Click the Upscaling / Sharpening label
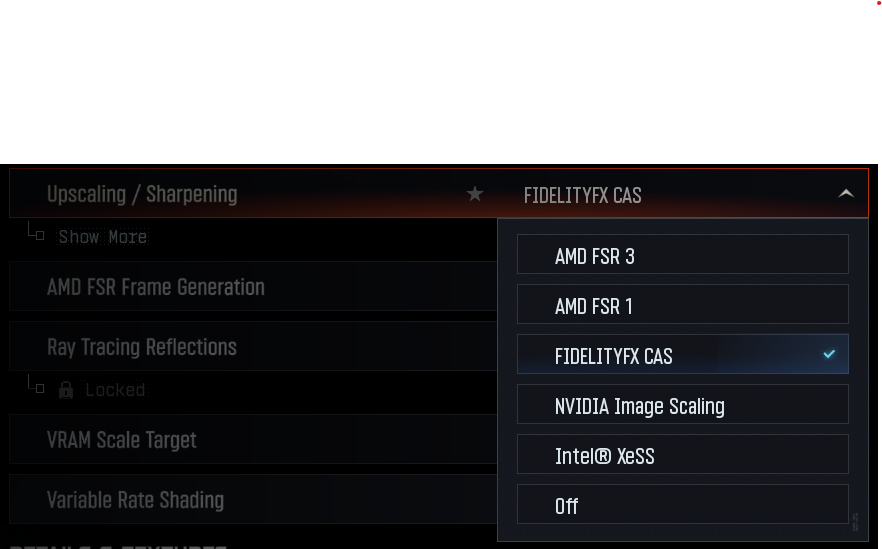This screenshot has height=549, width=882. point(142,194)
